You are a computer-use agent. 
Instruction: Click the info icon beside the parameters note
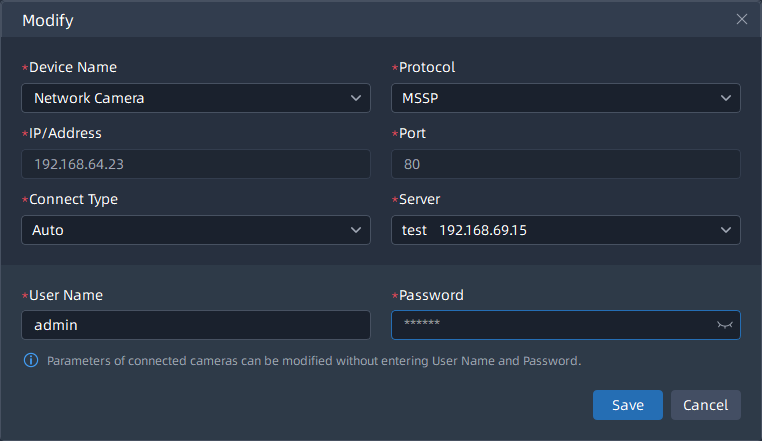(30, 360)
